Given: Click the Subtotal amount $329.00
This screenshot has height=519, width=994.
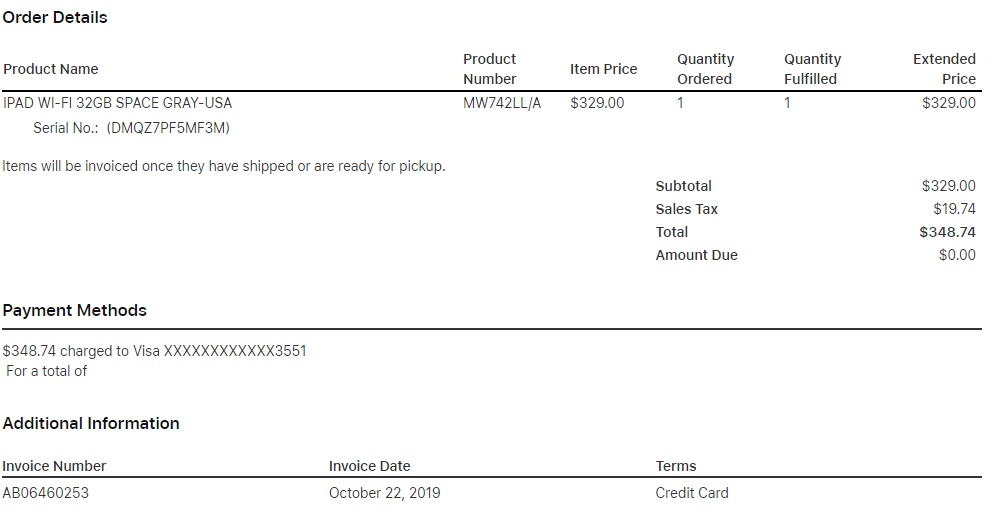Looking at the screenshot, I should point(948,186).
